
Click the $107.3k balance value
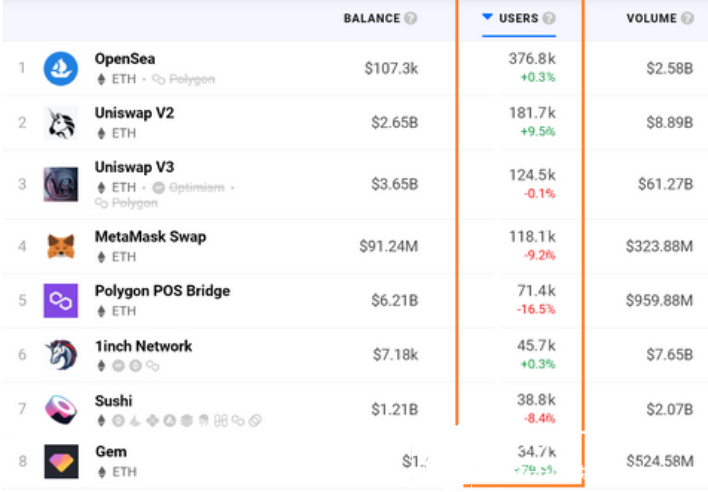(x=391, y=69)
